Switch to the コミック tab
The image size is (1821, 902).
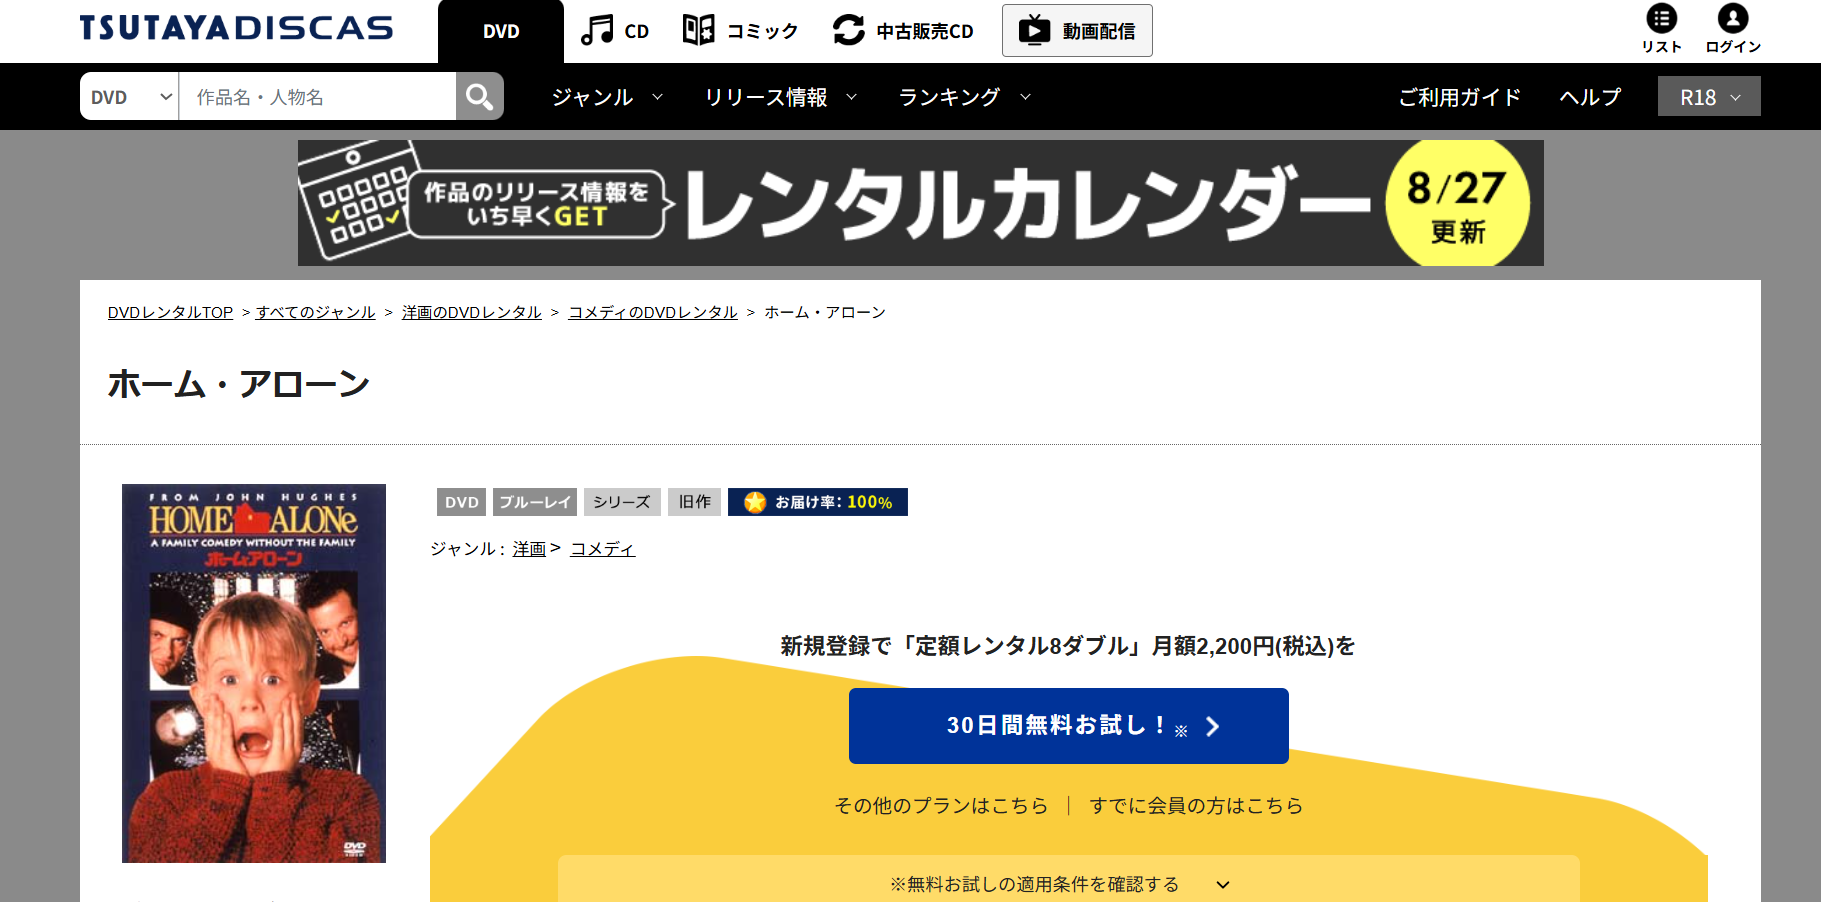(740, 31)
